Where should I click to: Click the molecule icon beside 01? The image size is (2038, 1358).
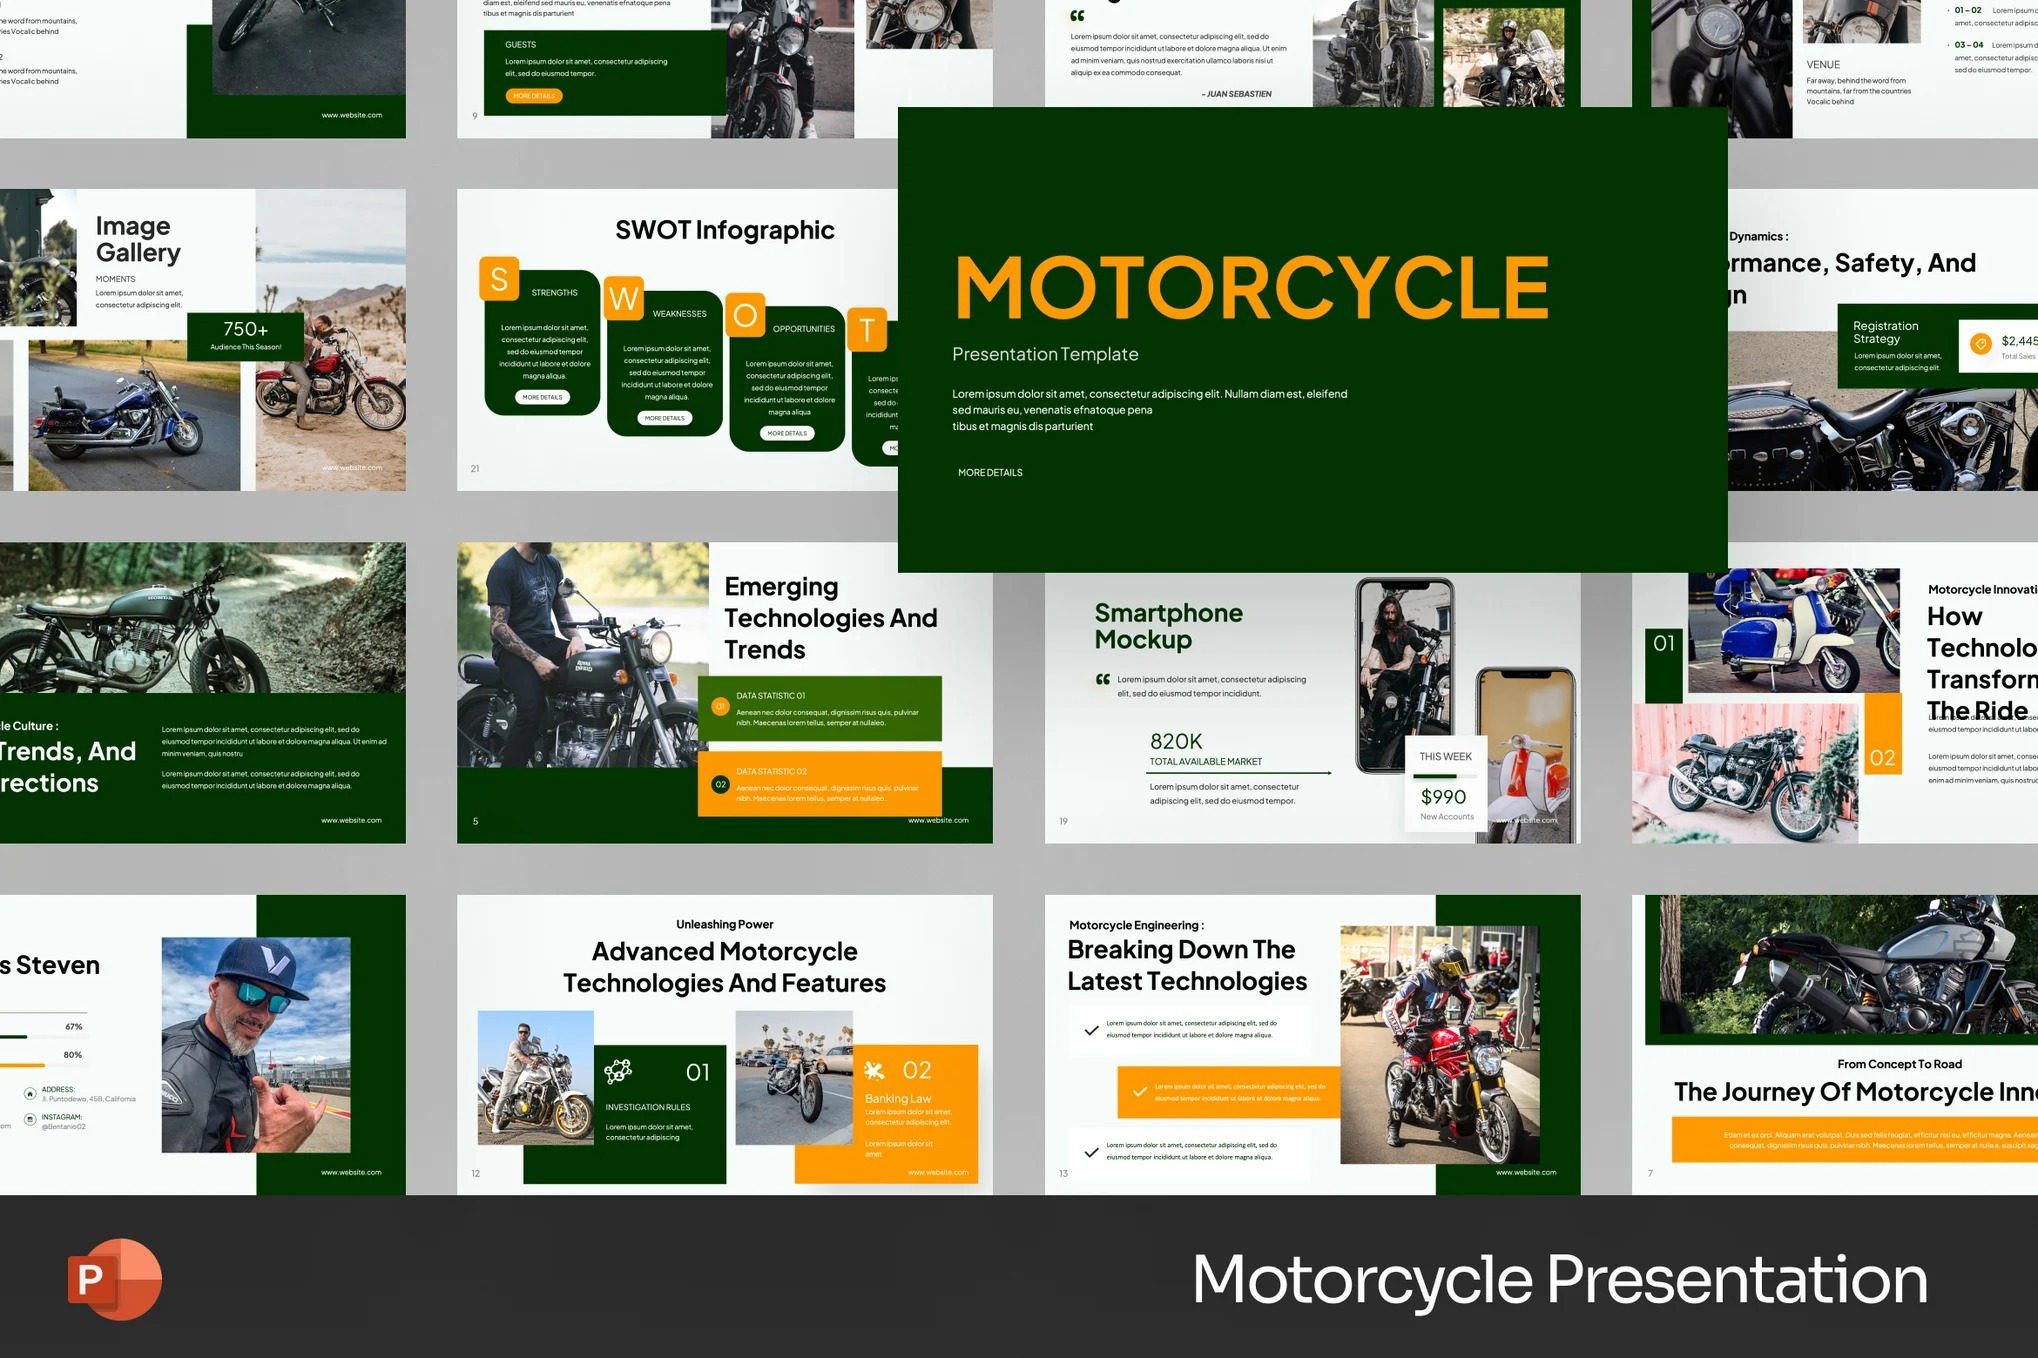click(x=618, y=1072)
